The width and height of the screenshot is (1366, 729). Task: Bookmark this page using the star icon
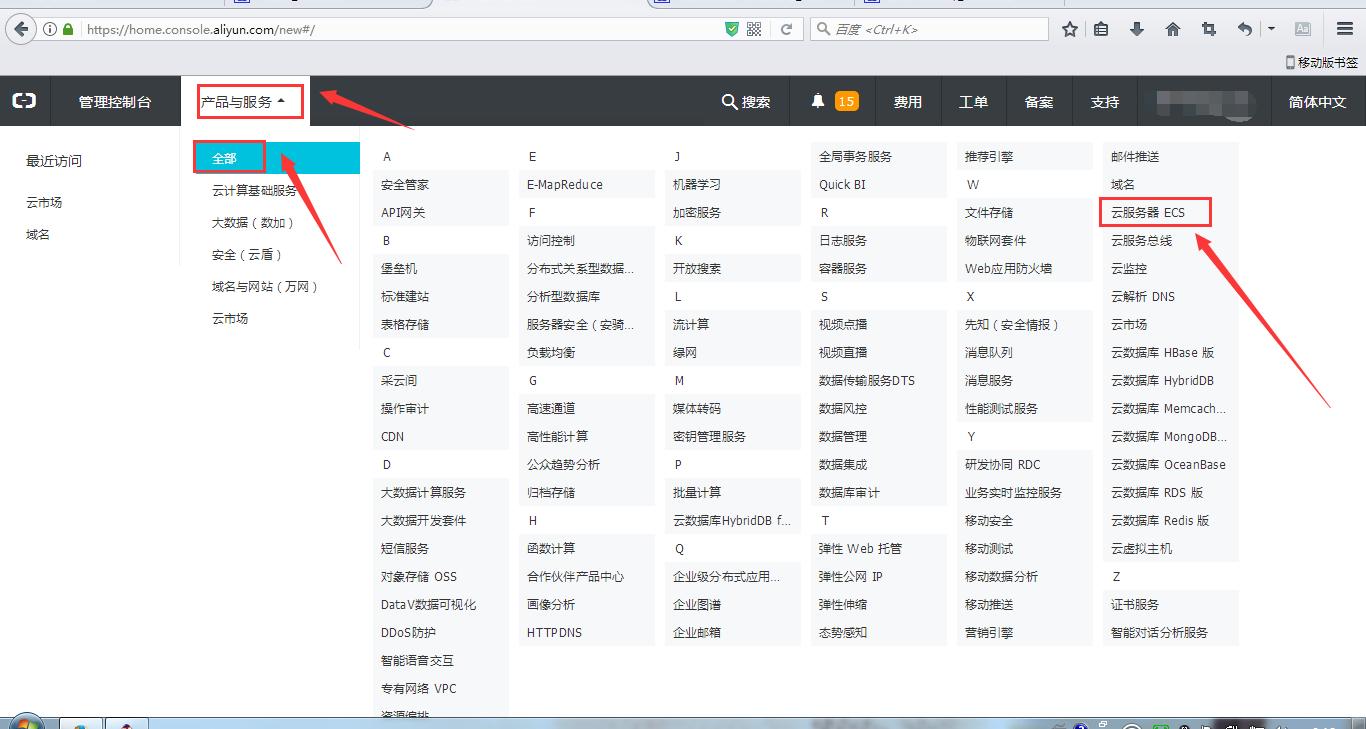pos(1069,29)
